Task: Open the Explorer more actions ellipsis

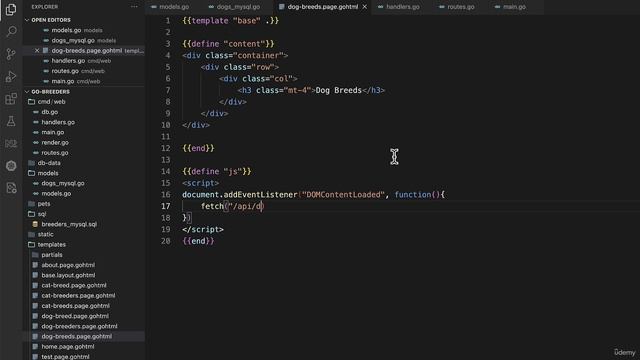Action: pos(134,7)
